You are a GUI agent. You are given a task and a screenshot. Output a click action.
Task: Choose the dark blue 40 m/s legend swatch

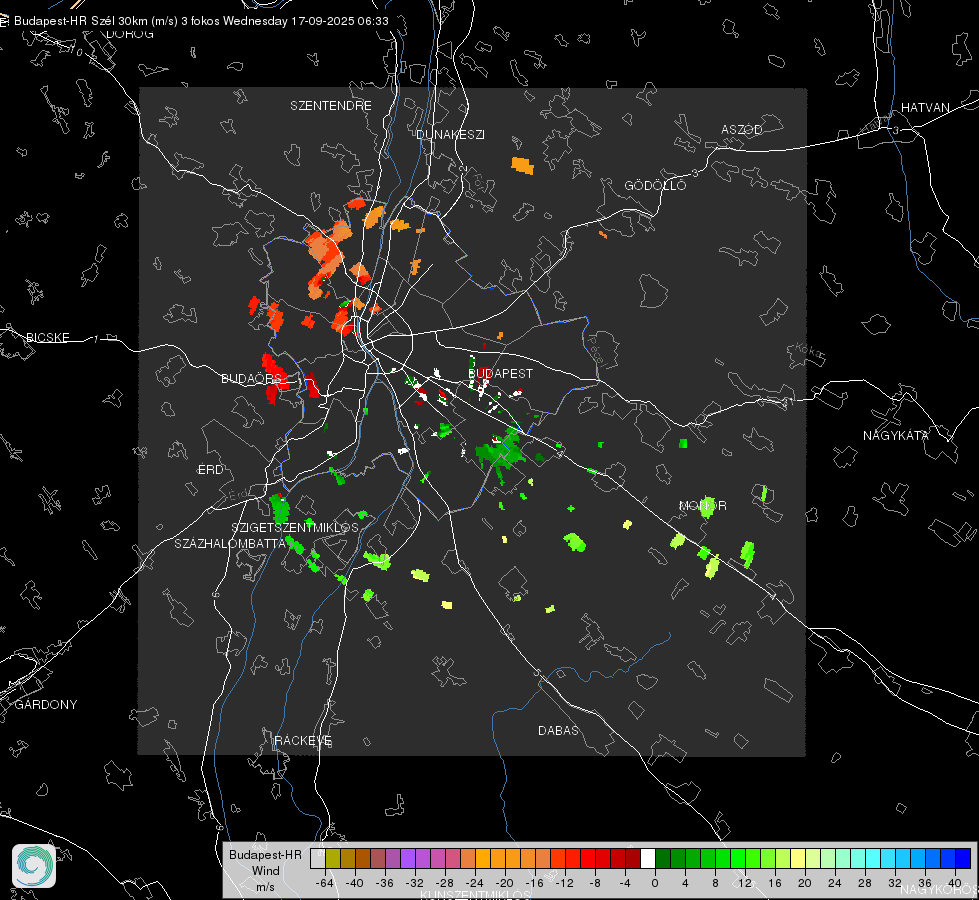[963, 859]
